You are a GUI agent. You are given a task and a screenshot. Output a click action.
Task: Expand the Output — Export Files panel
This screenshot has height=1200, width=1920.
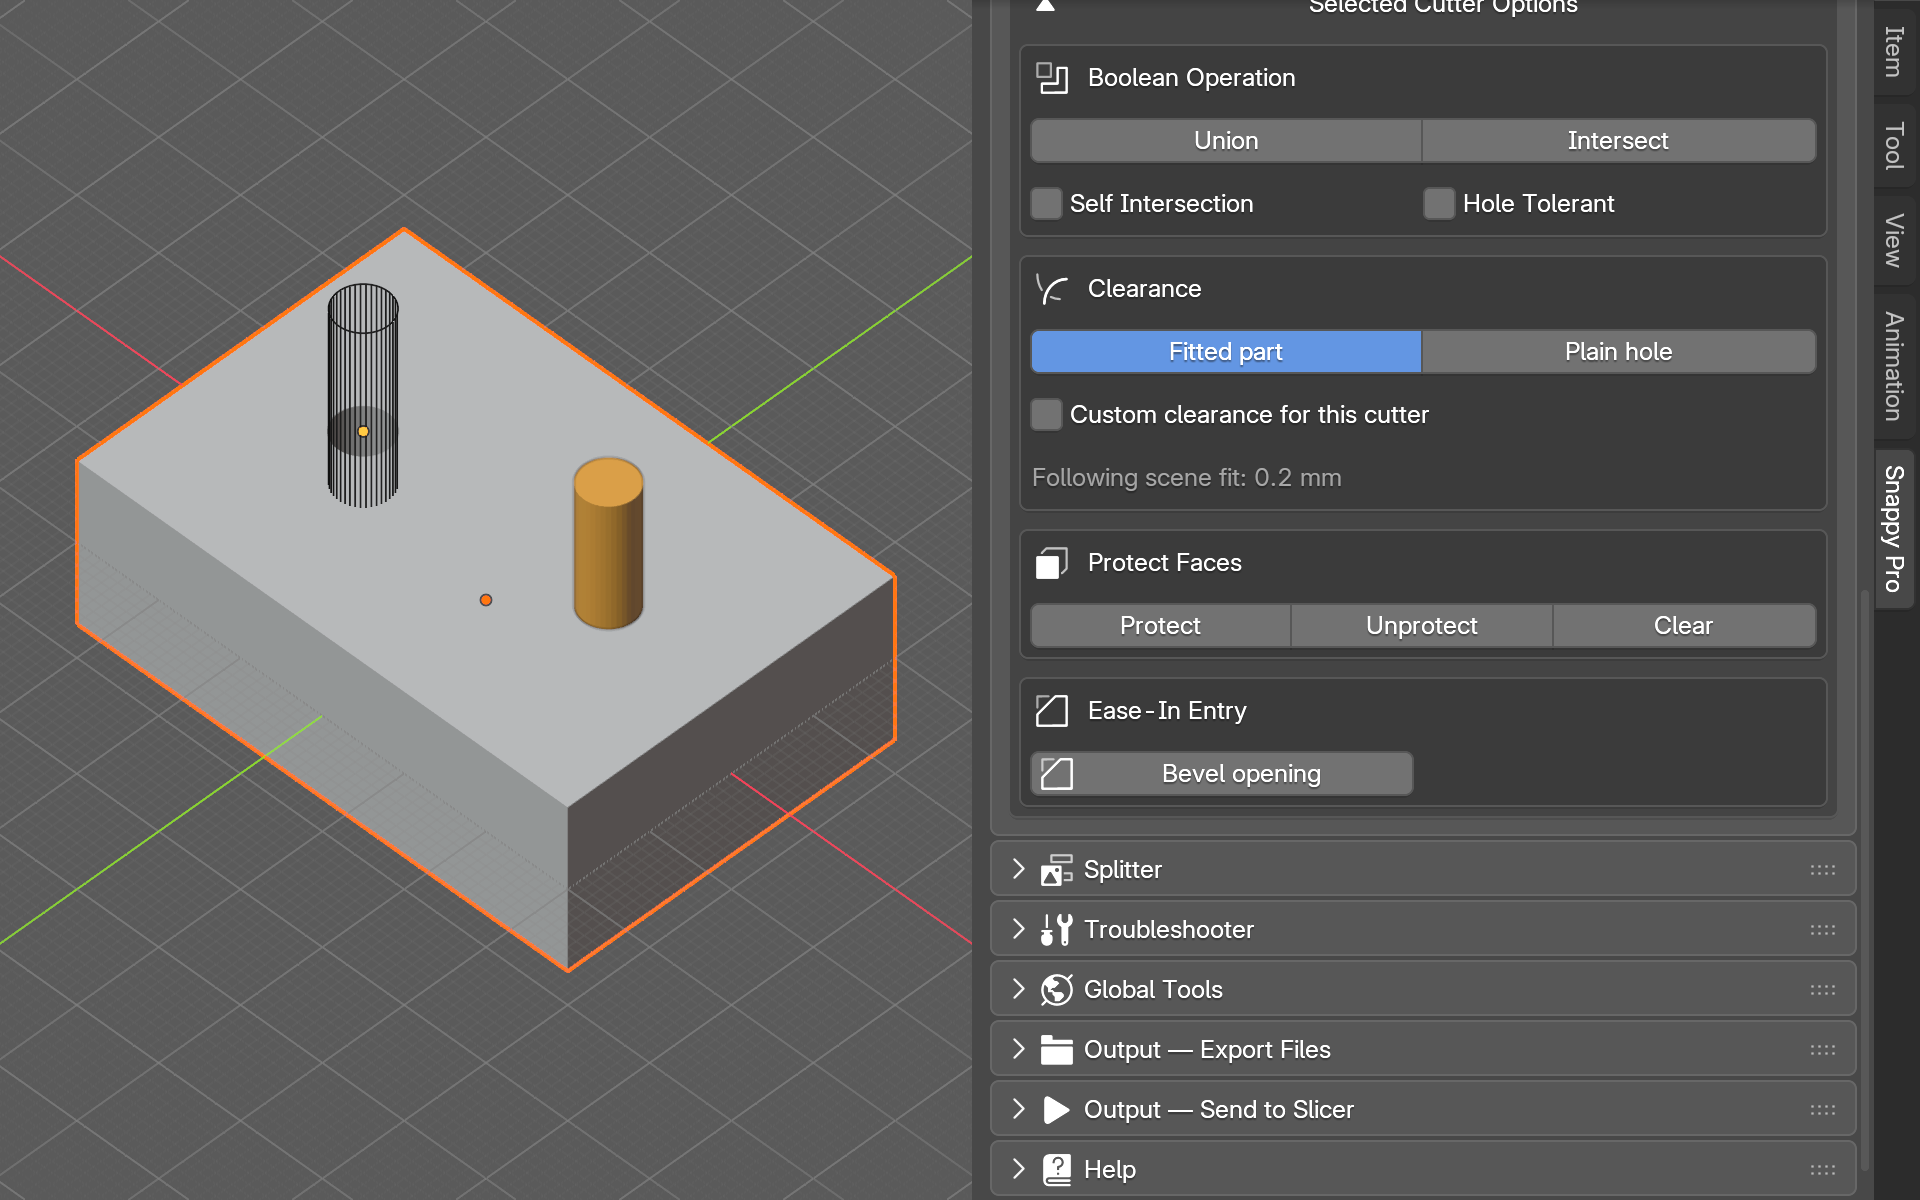tap(1018, 1049)
